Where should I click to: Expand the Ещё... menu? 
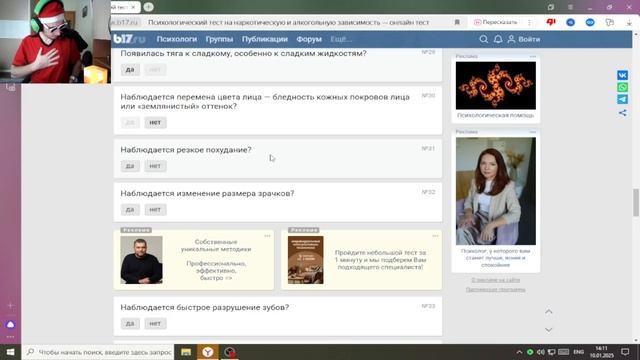(x=341, y=39)
